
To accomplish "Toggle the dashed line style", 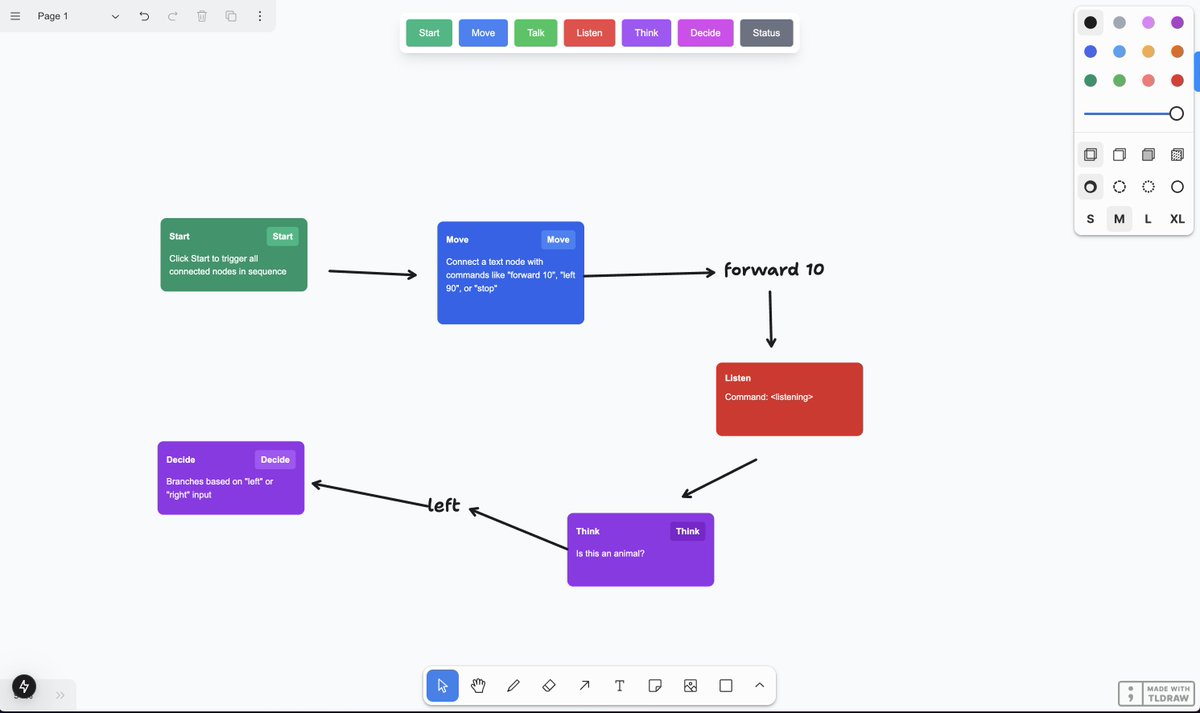I will 1119,186.
